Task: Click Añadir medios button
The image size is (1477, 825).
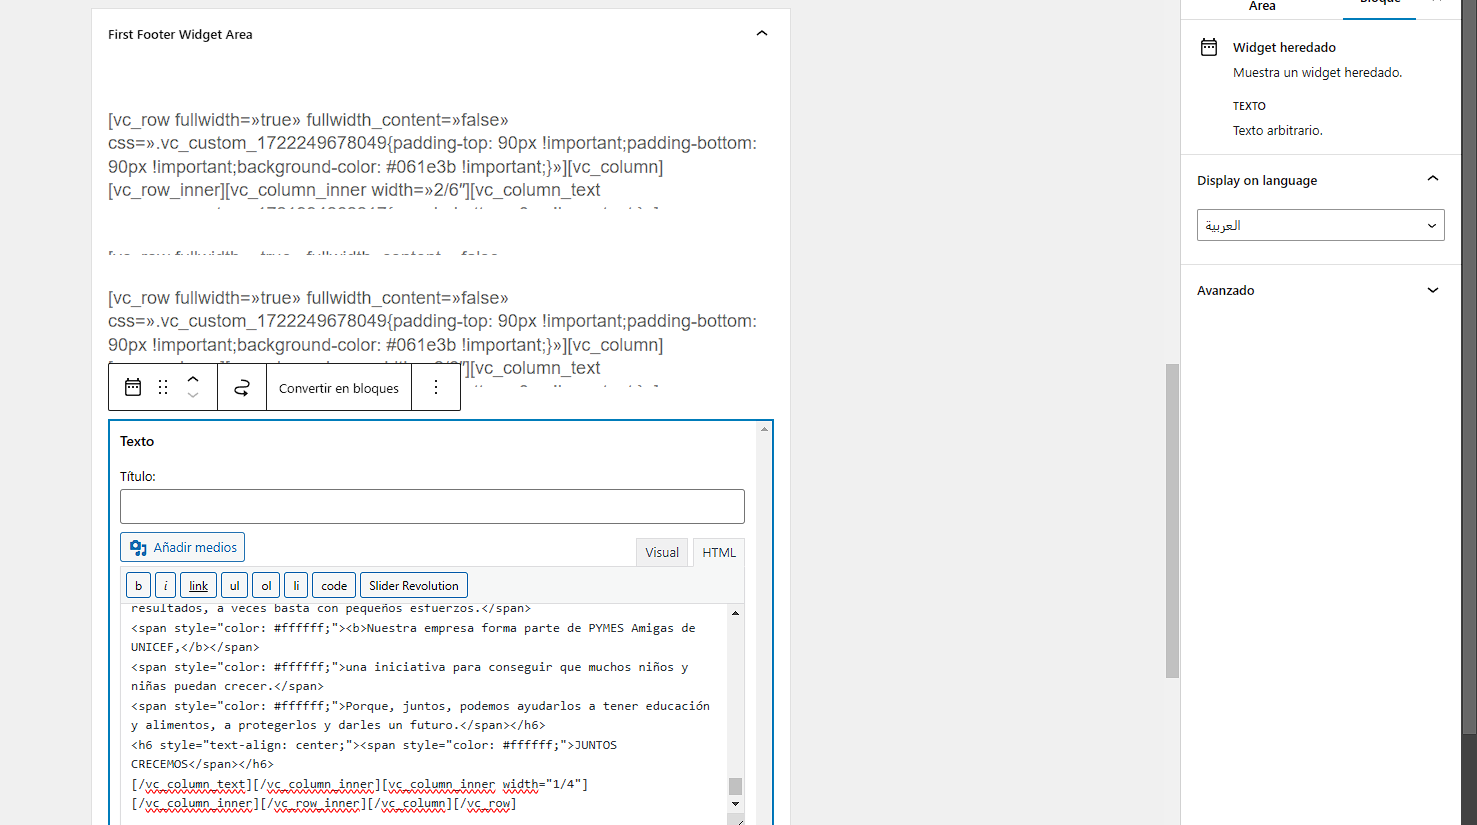Action: 182,547
